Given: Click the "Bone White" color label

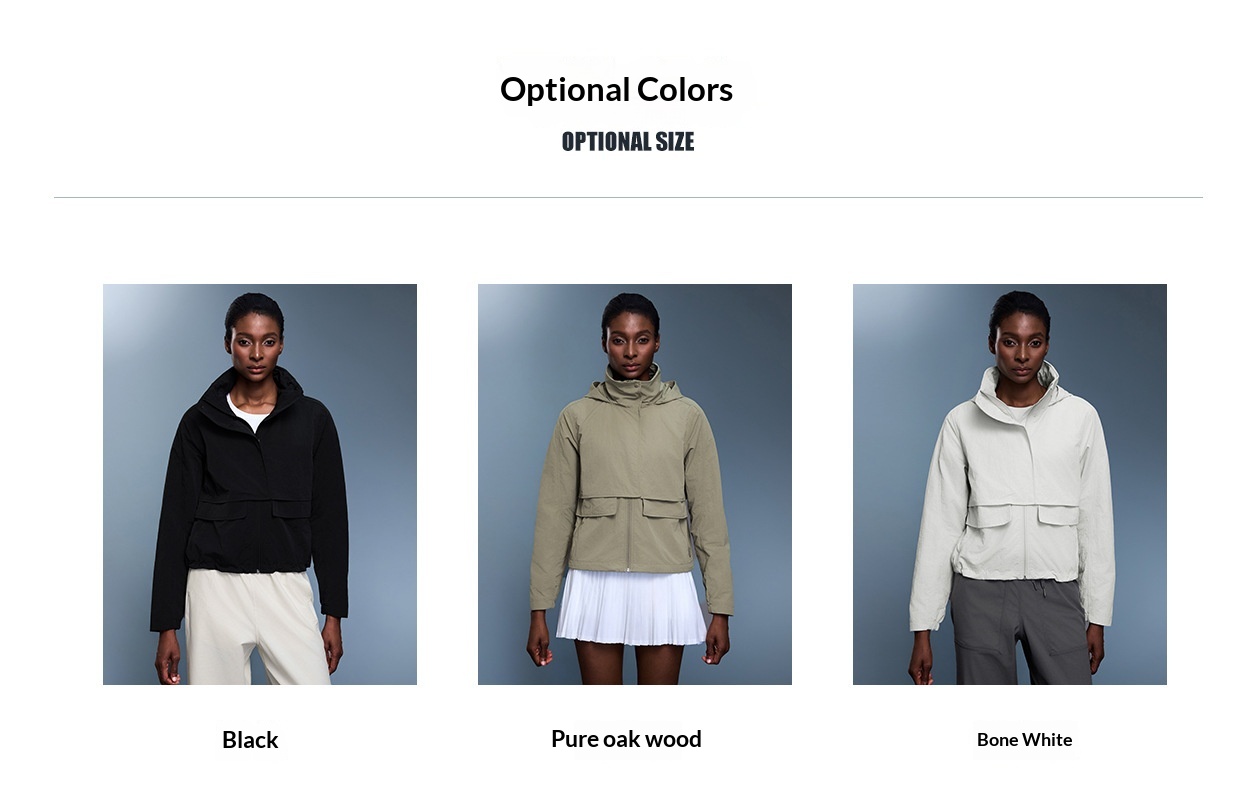Looking at the screenshot, I should (x=1024, y=740).
